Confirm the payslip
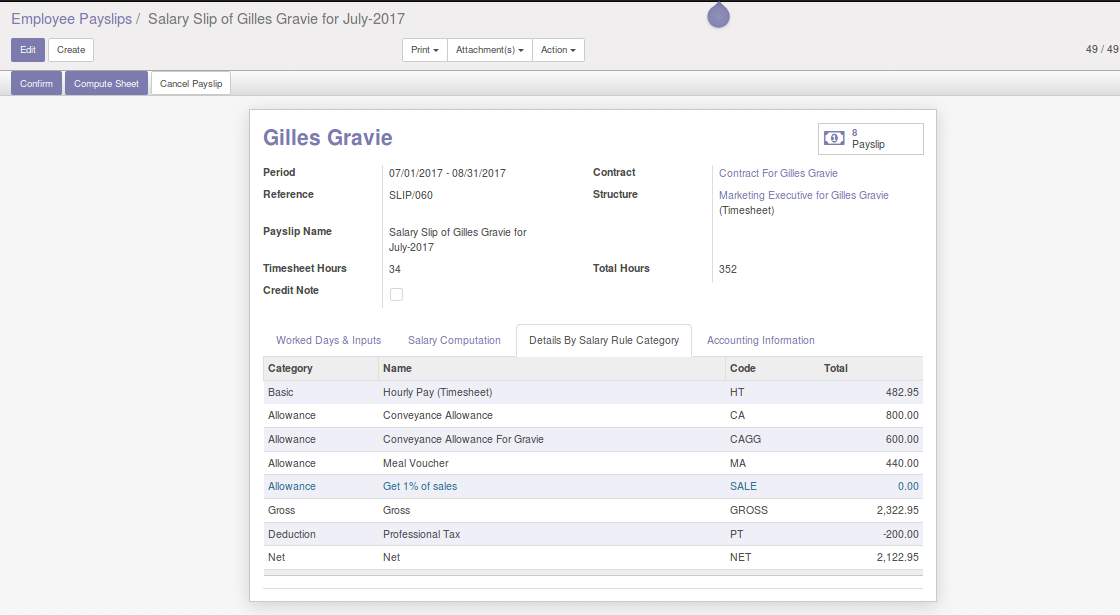The width and height of the screenshot is (1120, 615). point(37,83)
